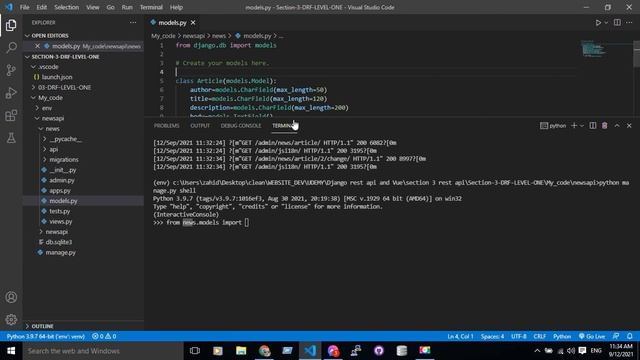Open views.py in the explorer

(x=60, y=222)
